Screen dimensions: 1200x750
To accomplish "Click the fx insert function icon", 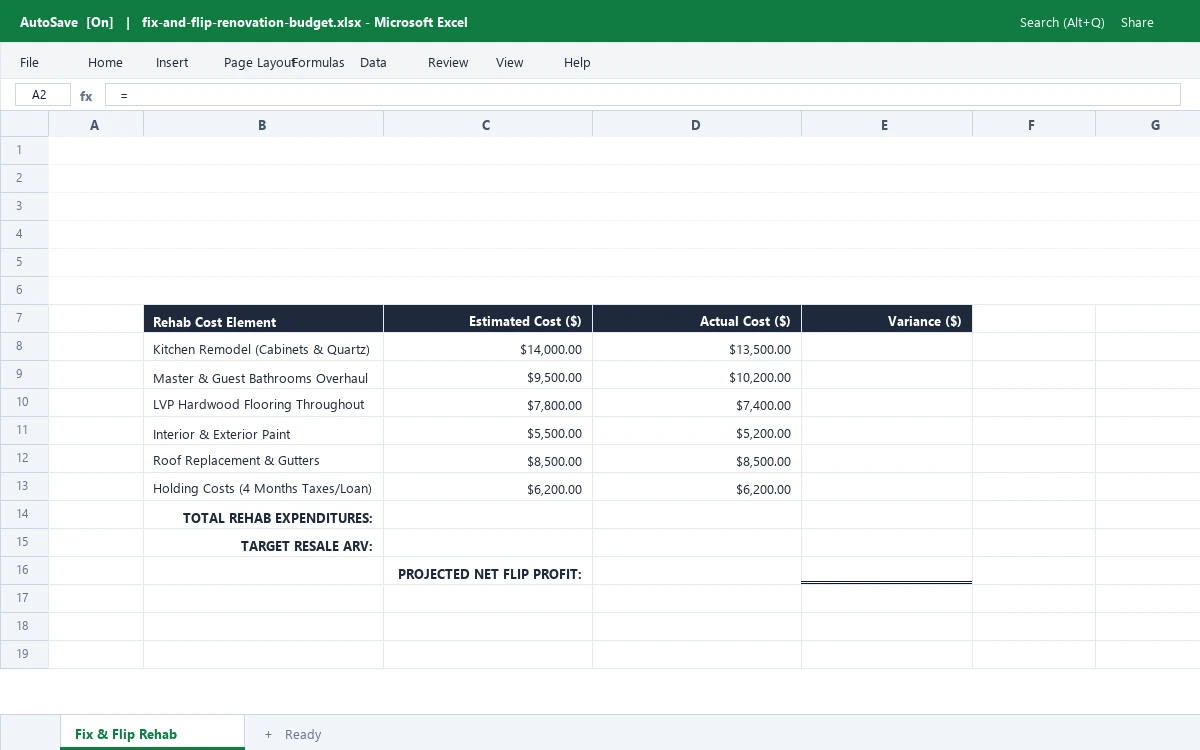I will click(86, 96).
